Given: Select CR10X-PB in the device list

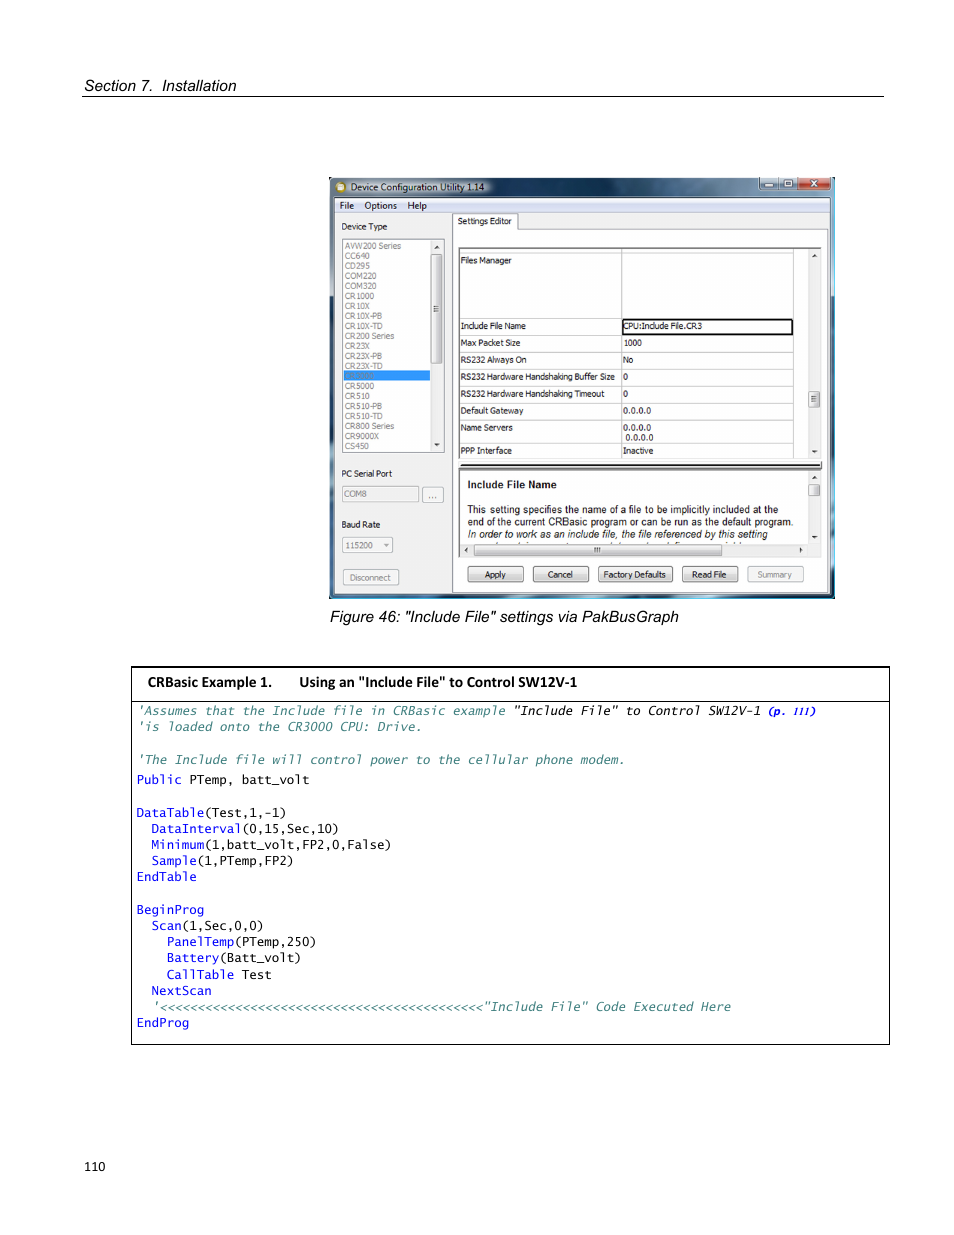Looking at the screenshot, I should [x=363, y=316].
